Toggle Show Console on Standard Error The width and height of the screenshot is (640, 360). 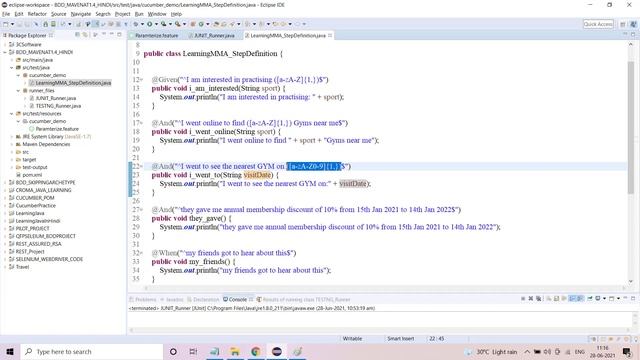pos(581,299)
